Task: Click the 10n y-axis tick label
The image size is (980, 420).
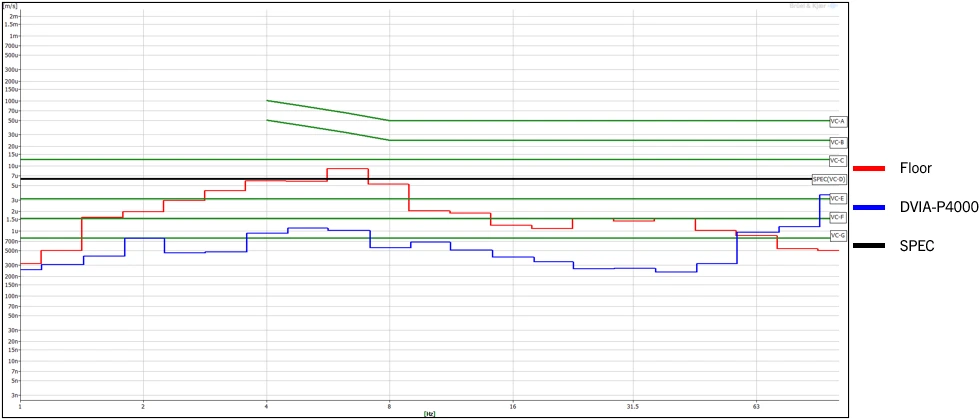Action: point(15,361)
